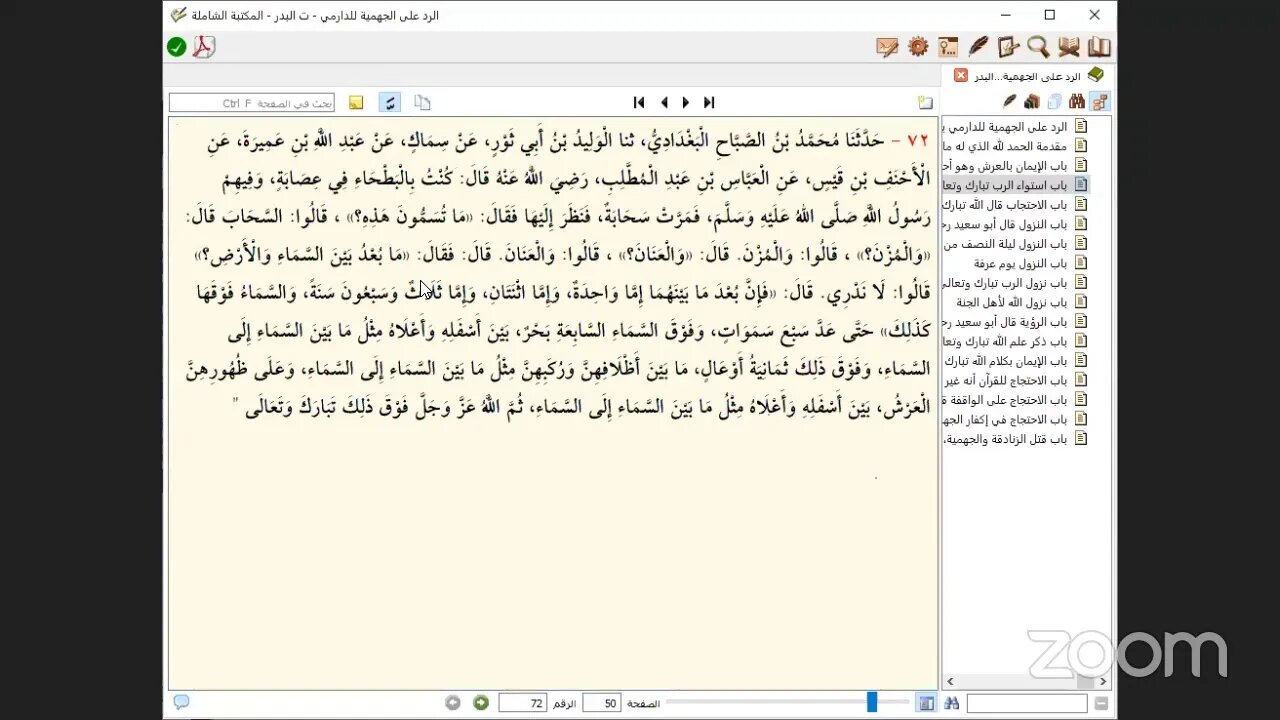Click the bottom-right search text field
Image resolution: width=1280 pixels, height=720 pixels.
[x=1027, y=704]
